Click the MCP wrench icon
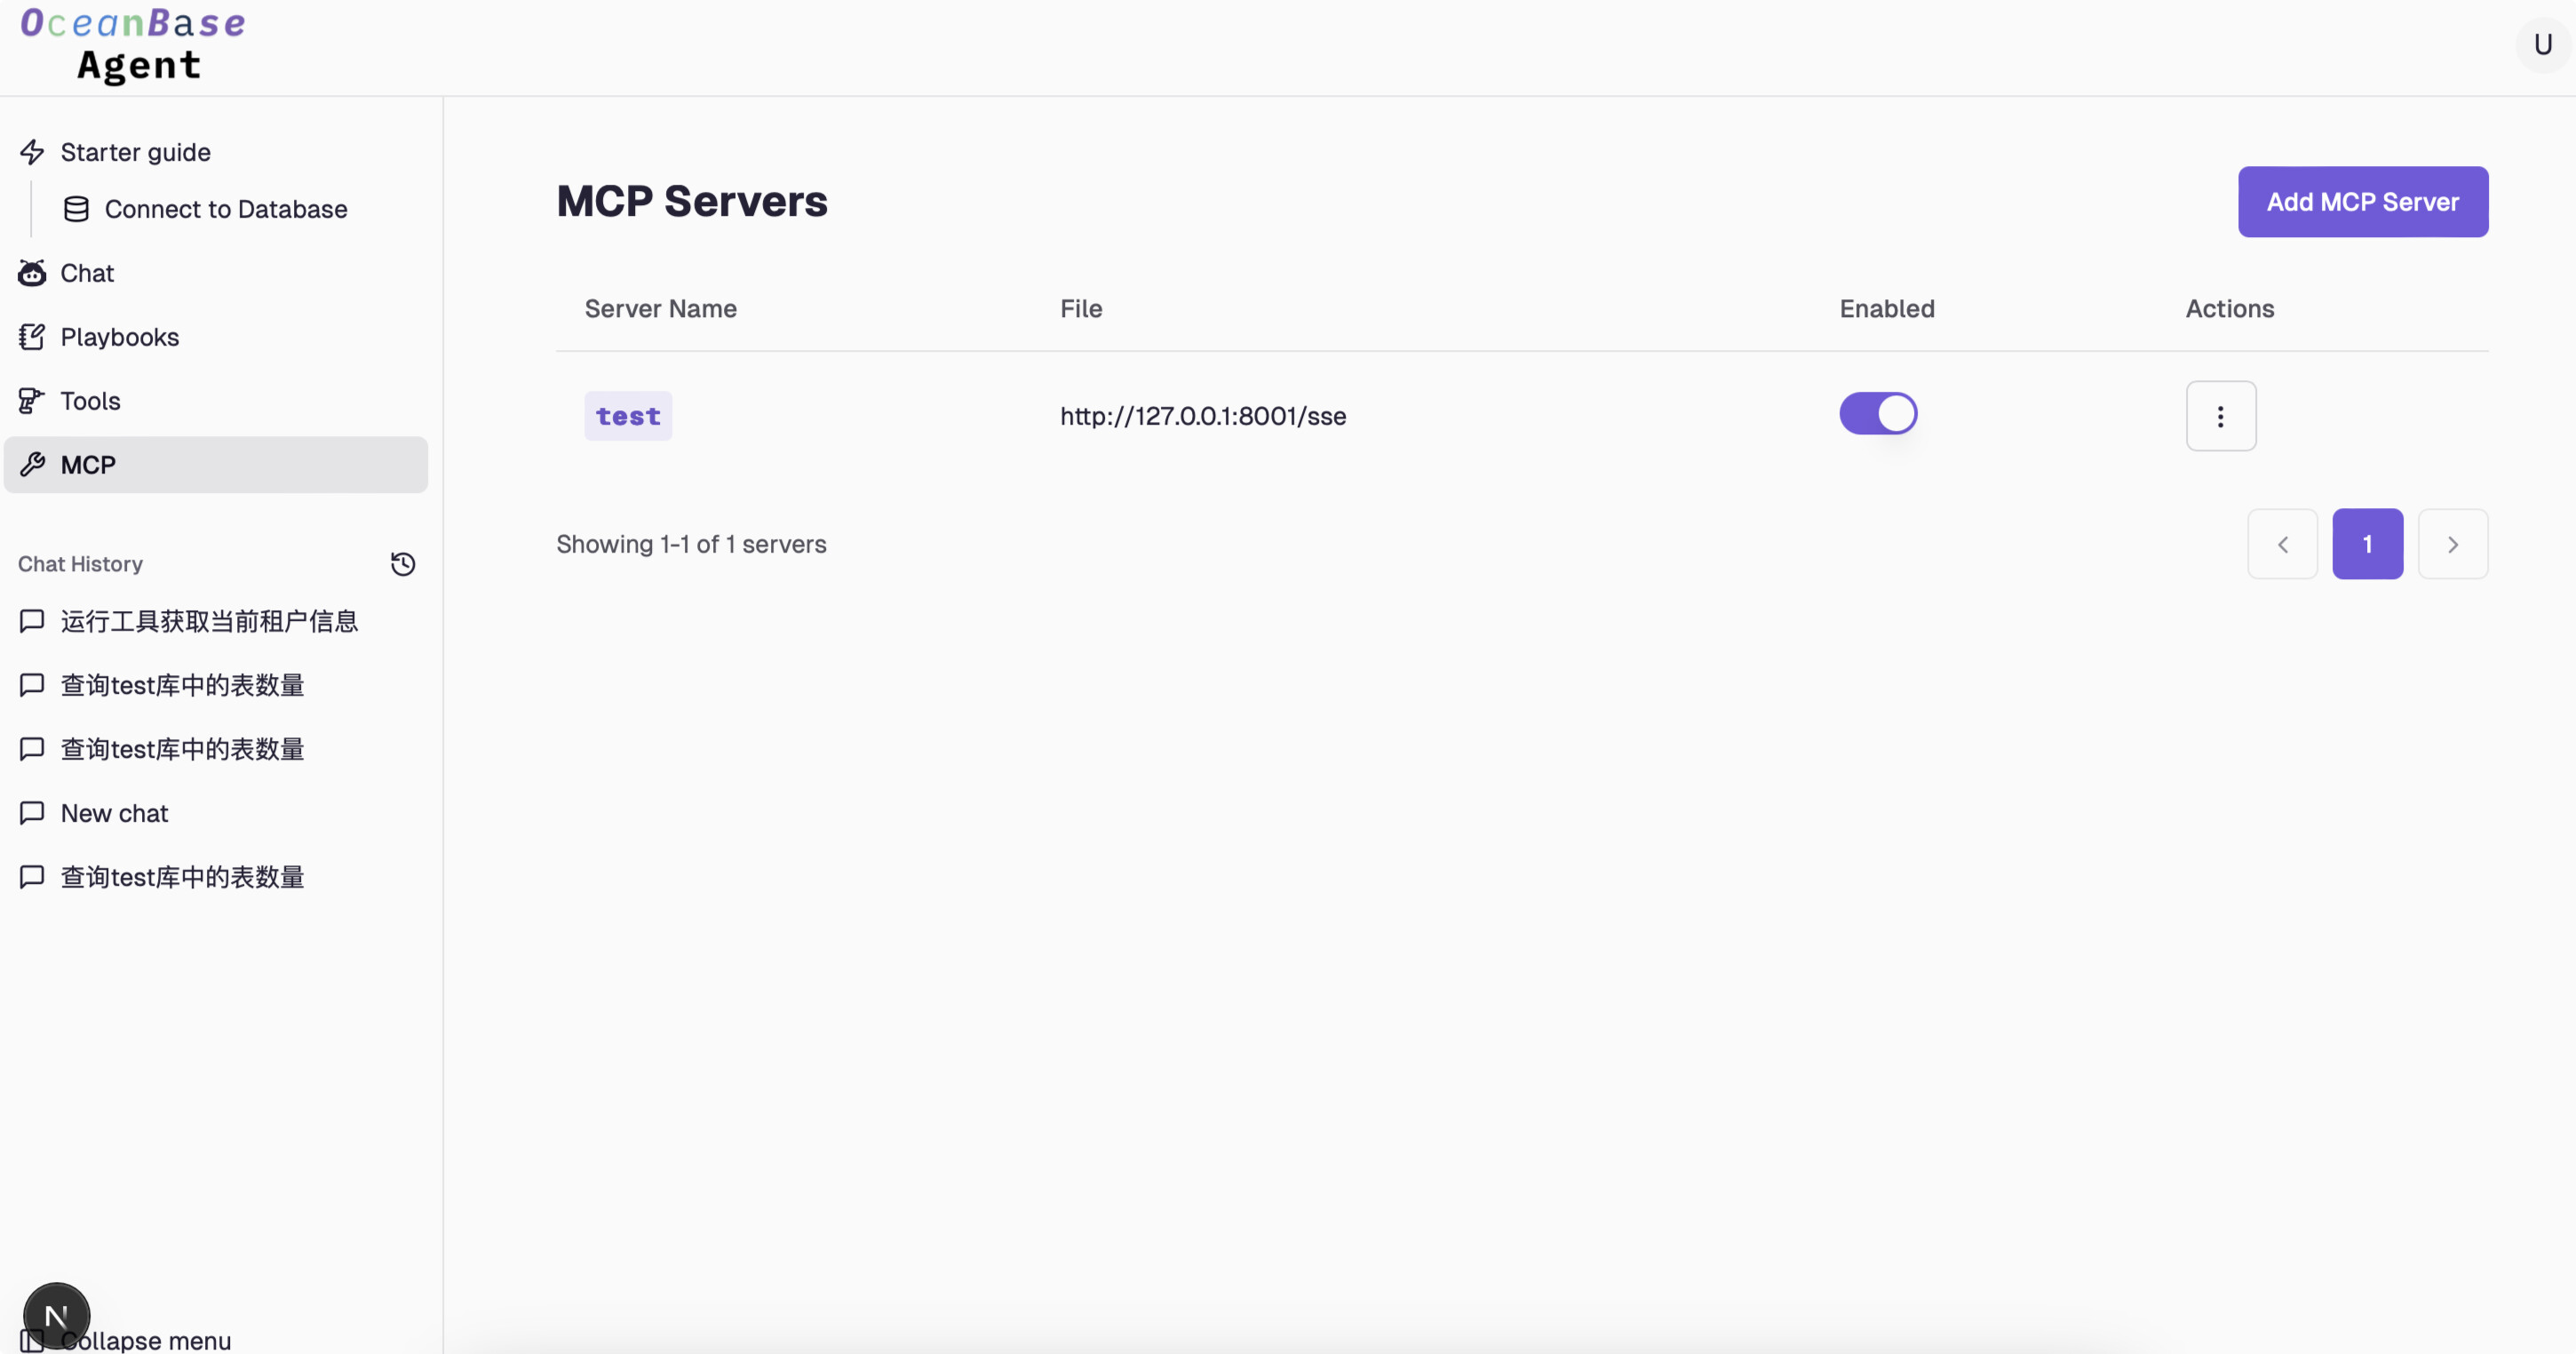 point(32,465)
